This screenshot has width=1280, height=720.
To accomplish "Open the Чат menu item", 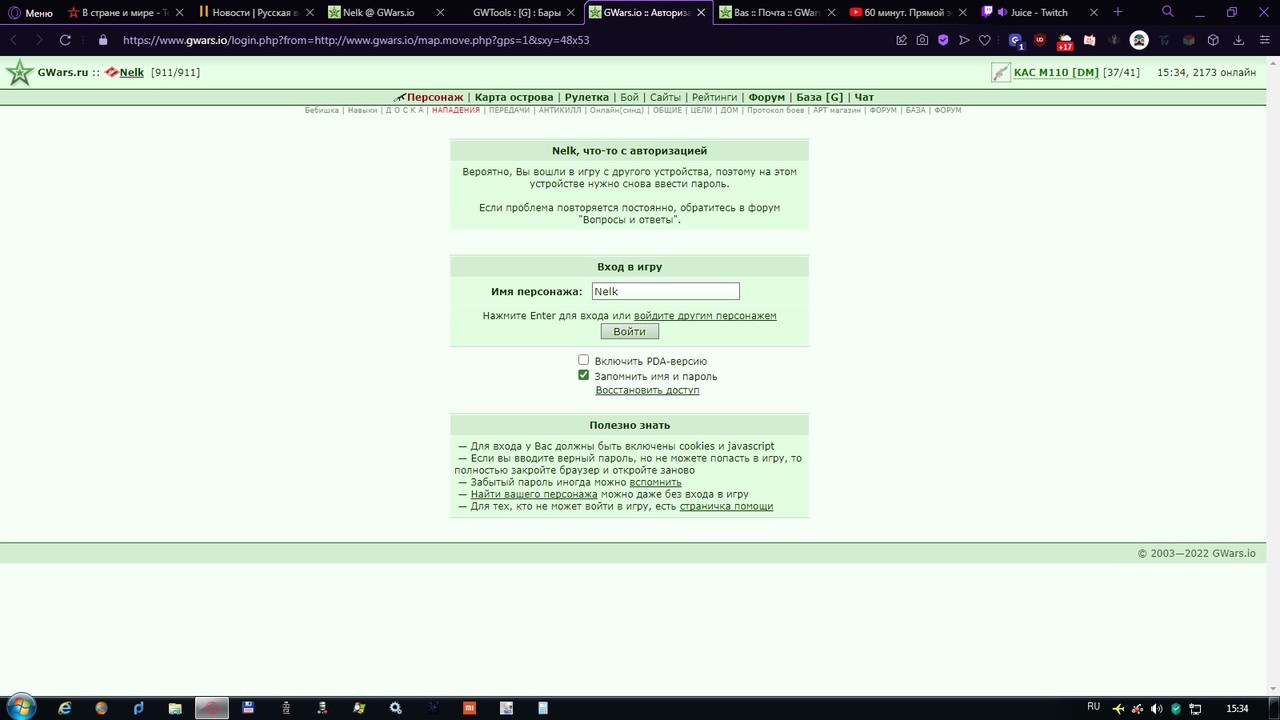I will [864, 97].
